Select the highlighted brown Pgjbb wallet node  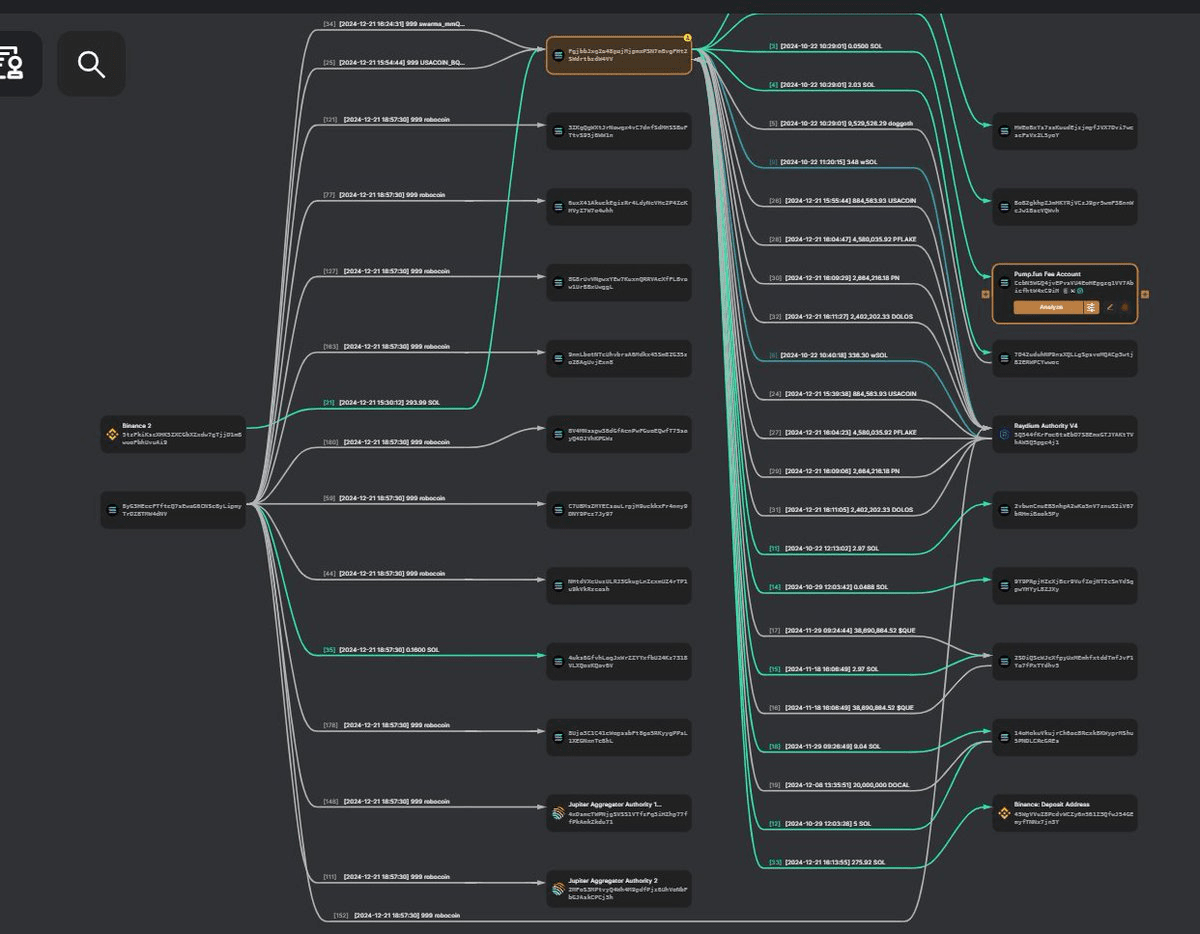(619, 55)
